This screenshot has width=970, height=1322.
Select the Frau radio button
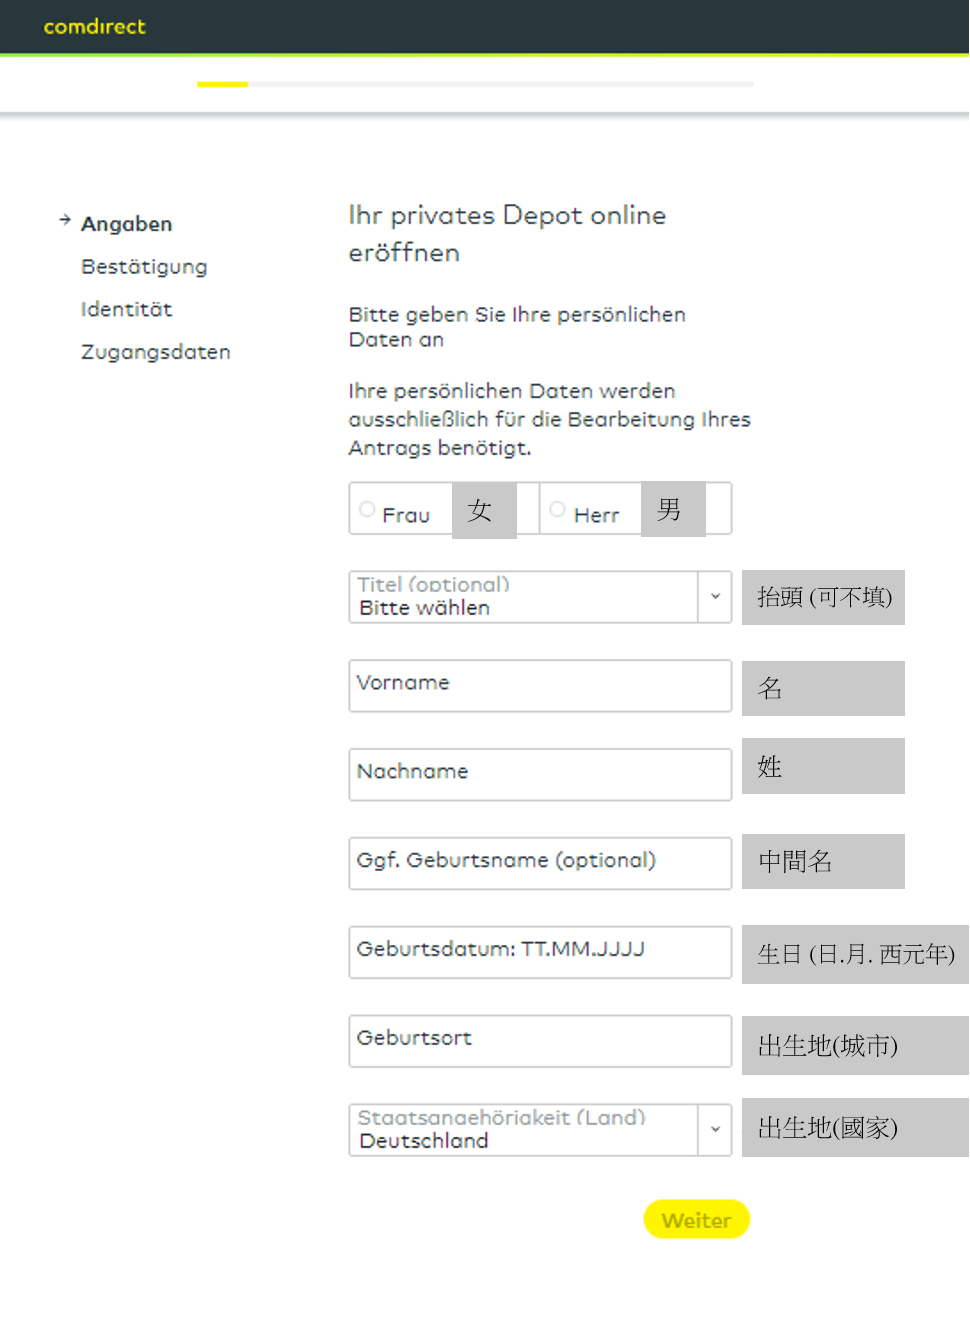point(367,509)
